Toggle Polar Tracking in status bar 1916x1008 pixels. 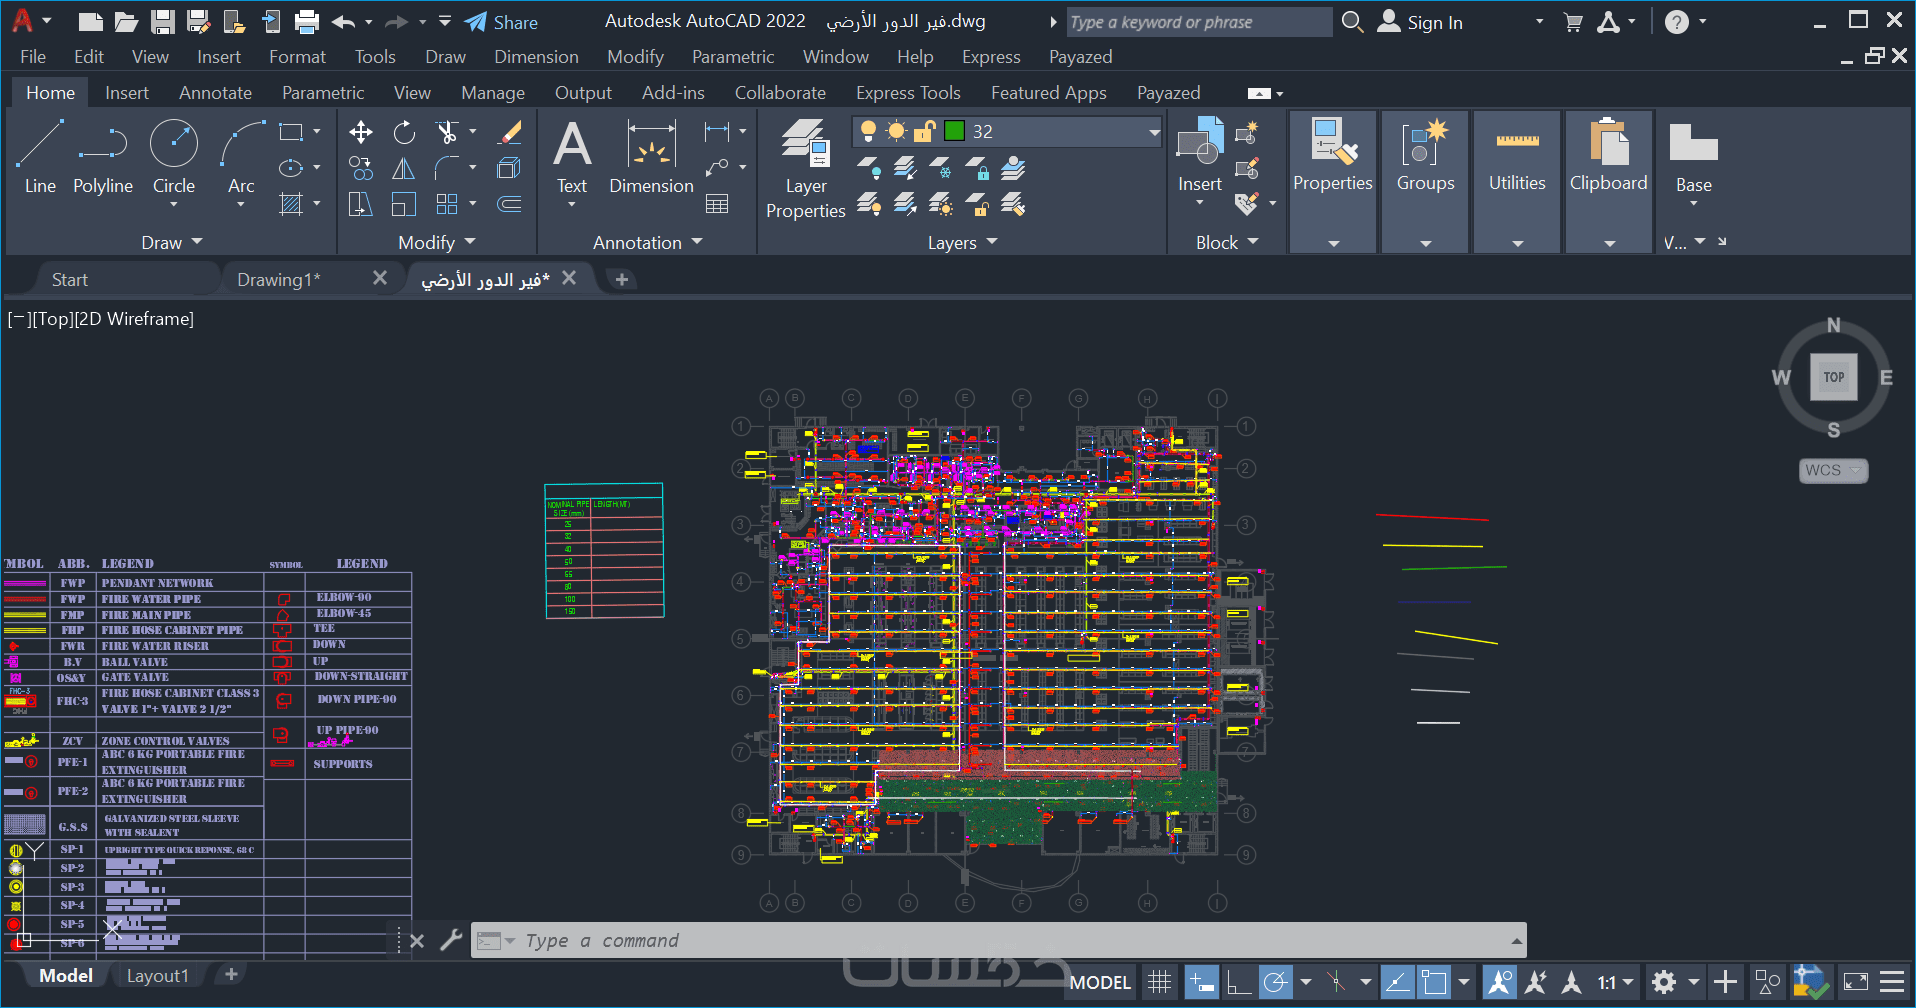tap(1275, 982)
